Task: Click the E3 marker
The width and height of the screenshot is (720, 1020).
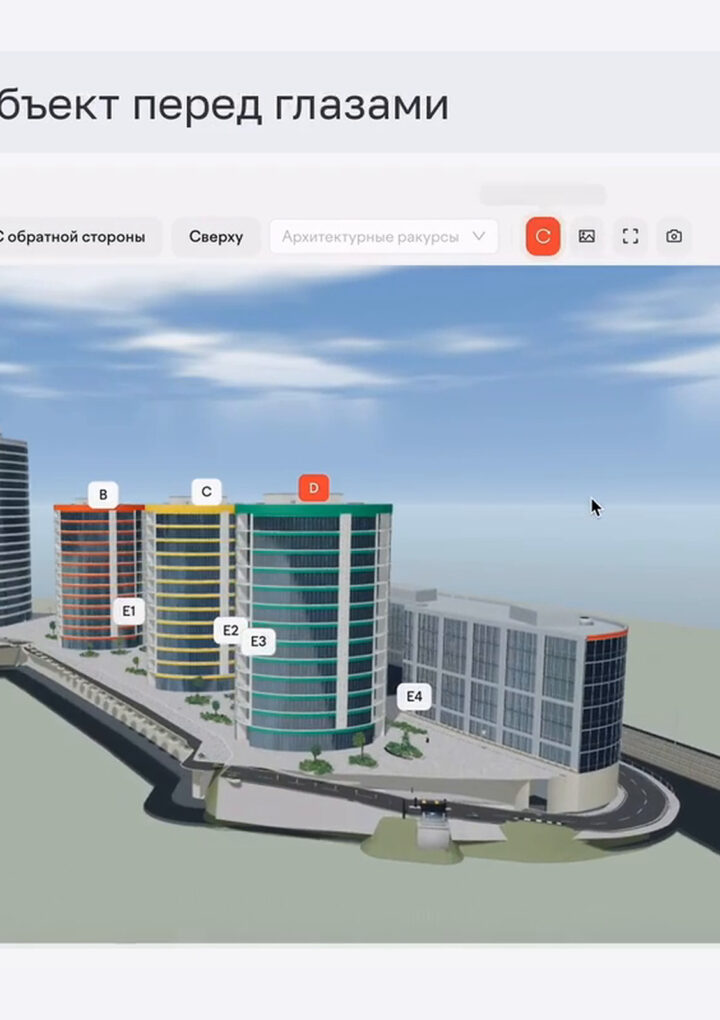Action: (258, 641)
